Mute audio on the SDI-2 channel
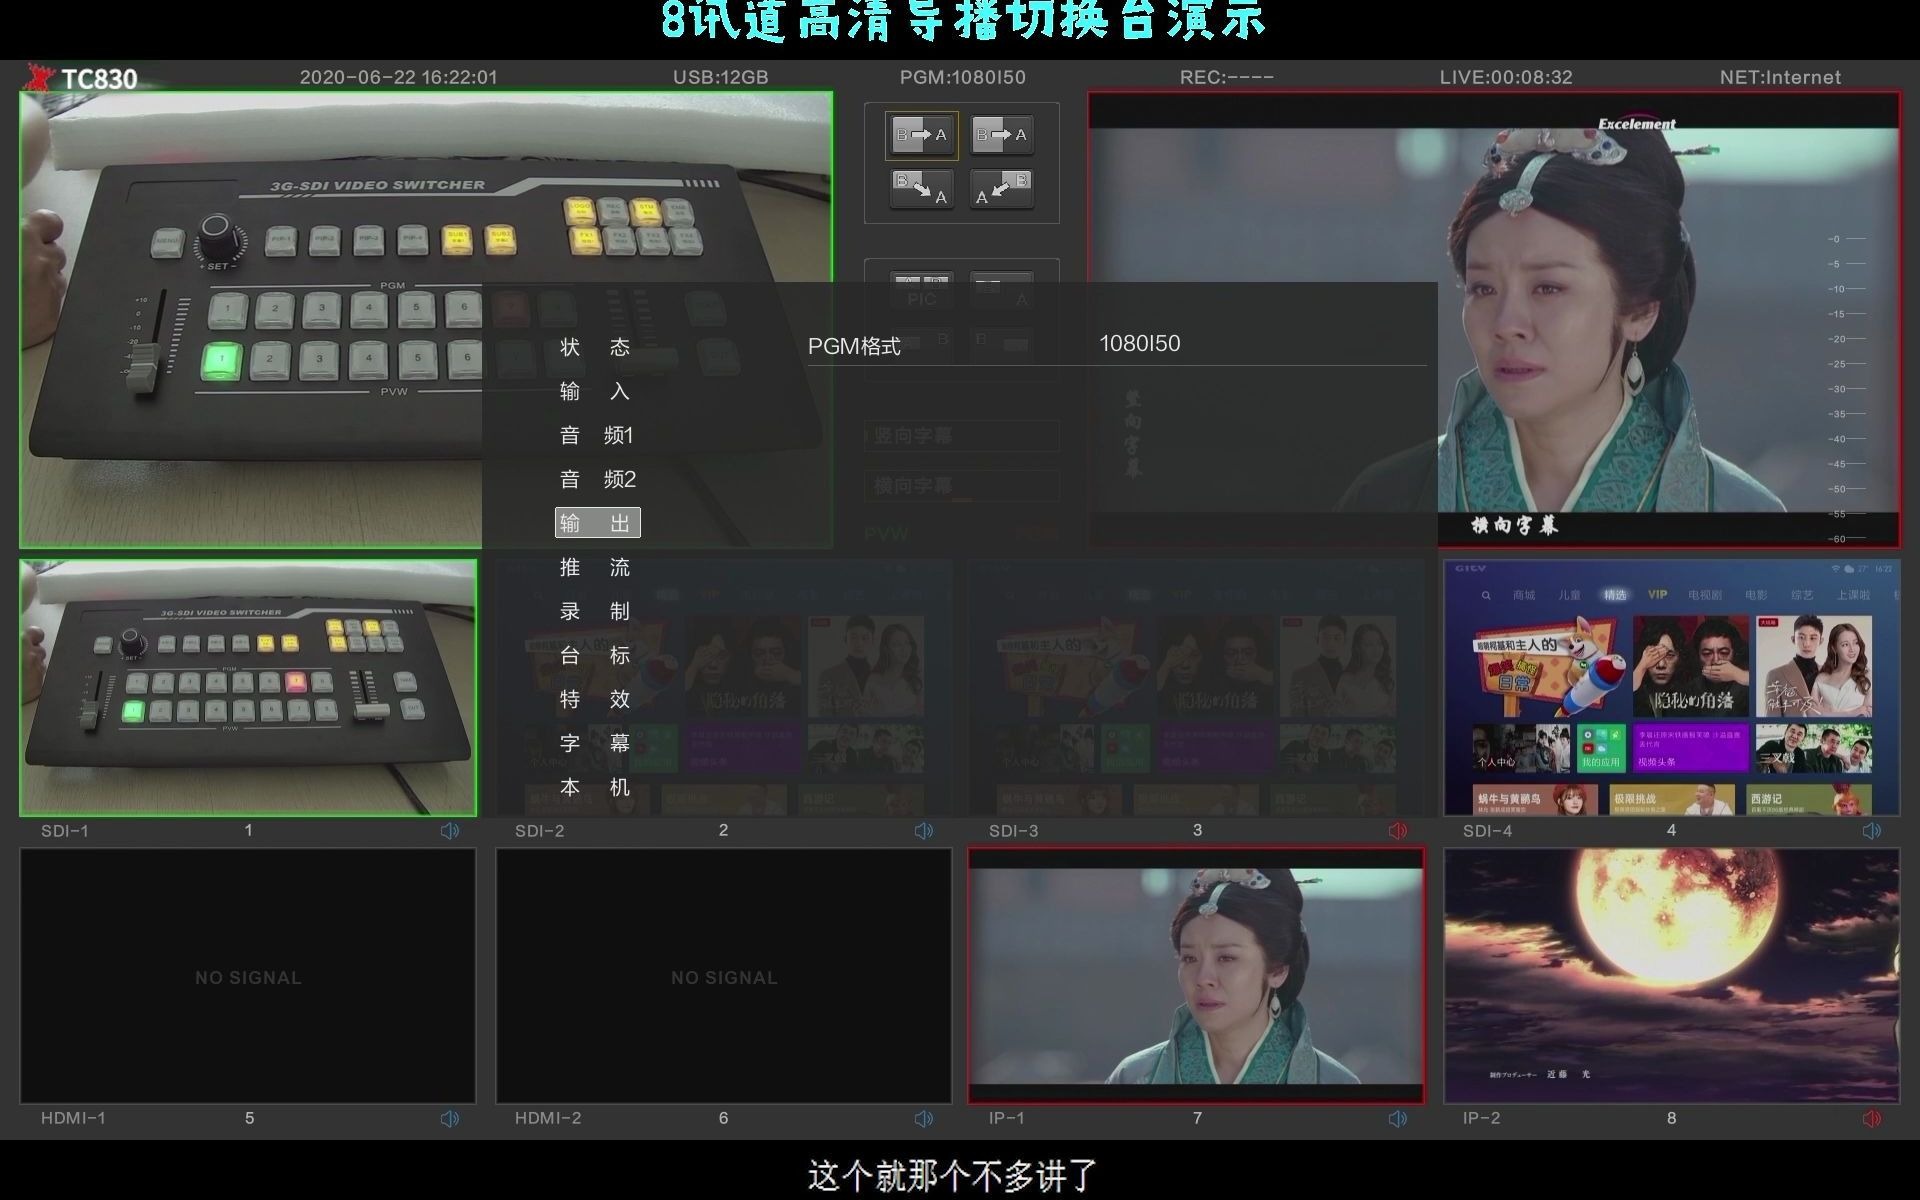The width and height of the screenshot is (1920, 1200). coord(924,831)
